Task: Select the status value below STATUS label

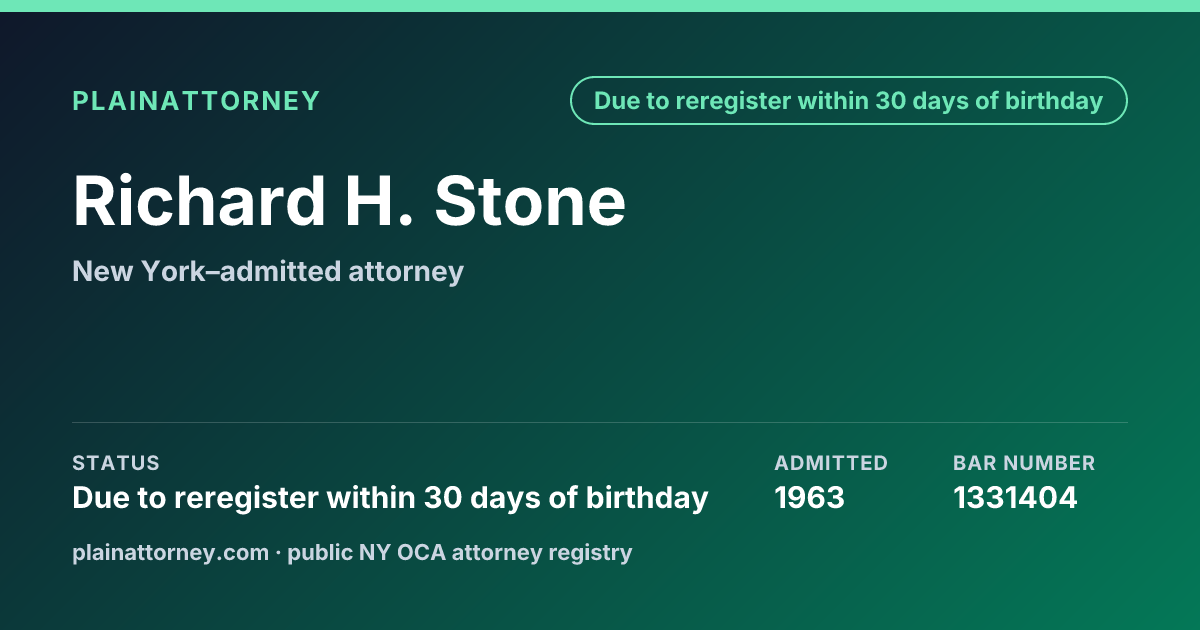Action: (390, 497)
